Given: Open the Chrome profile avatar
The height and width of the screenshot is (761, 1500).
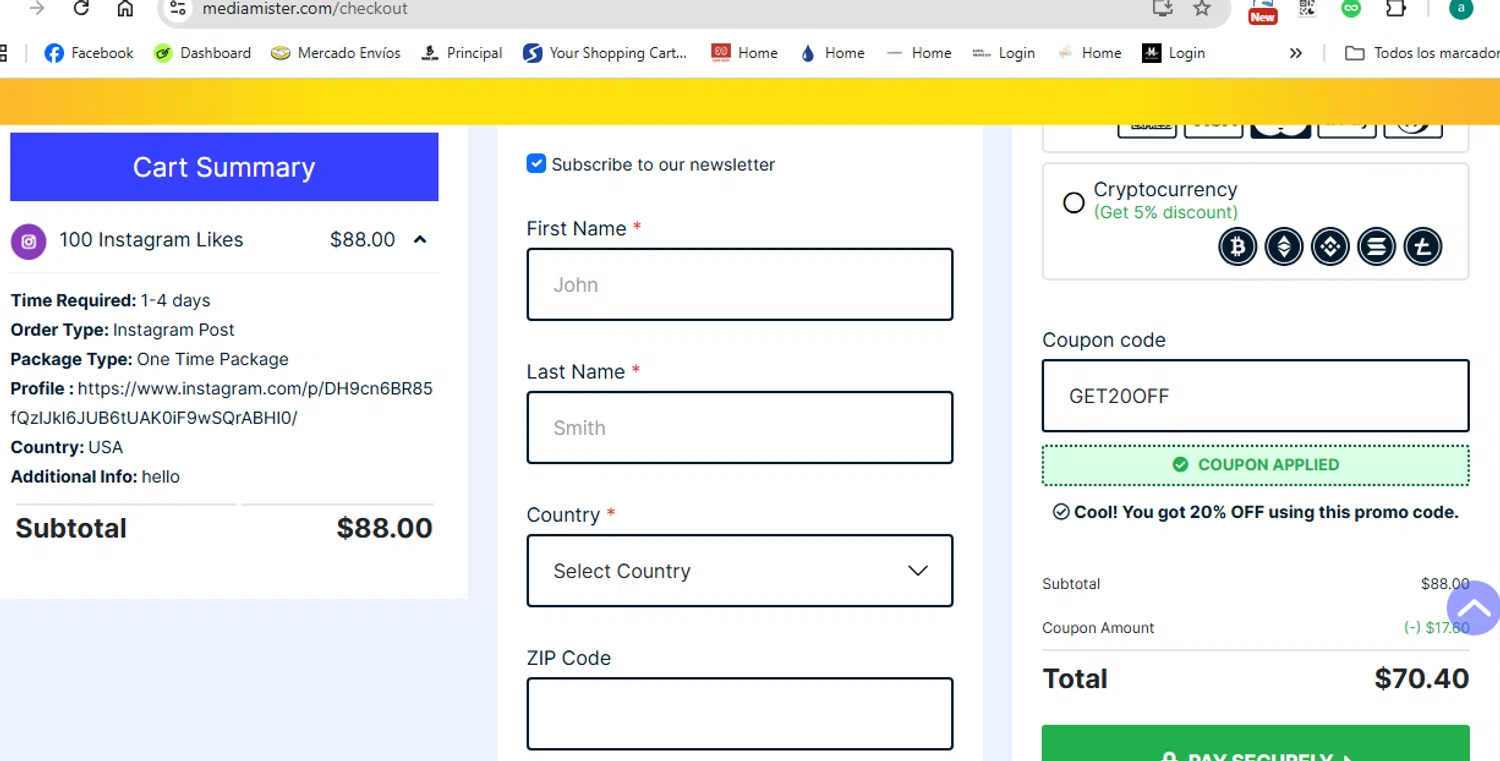Looking at the screenshot, I should [x=1461, y=8].
